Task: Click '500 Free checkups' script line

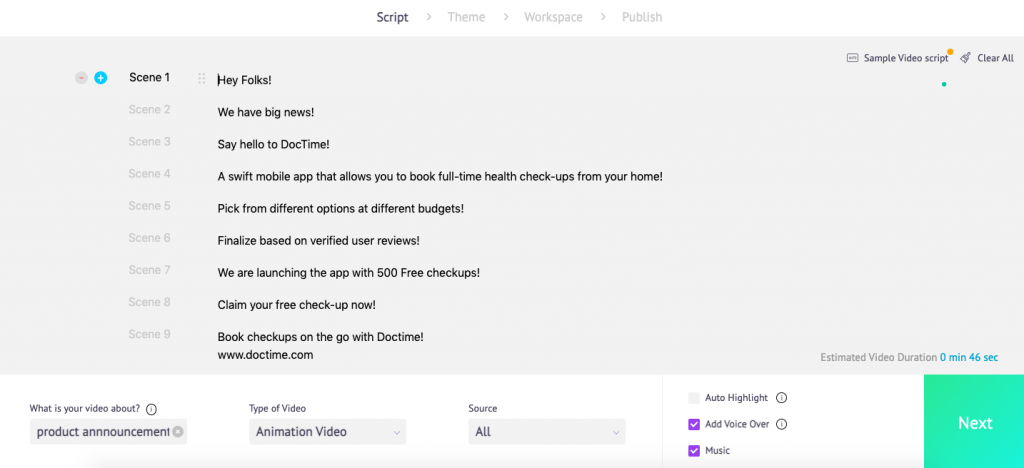Action: click(349, 272)
